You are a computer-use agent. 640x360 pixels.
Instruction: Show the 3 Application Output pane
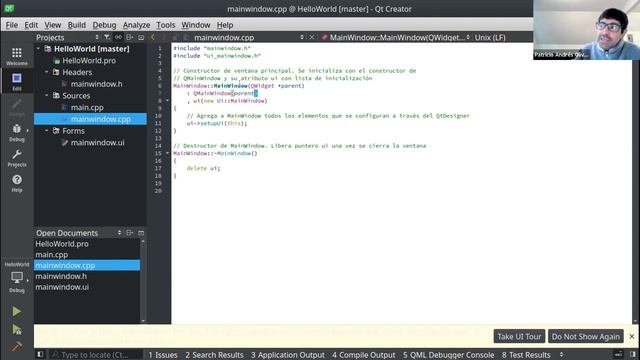tap(288, 355)
